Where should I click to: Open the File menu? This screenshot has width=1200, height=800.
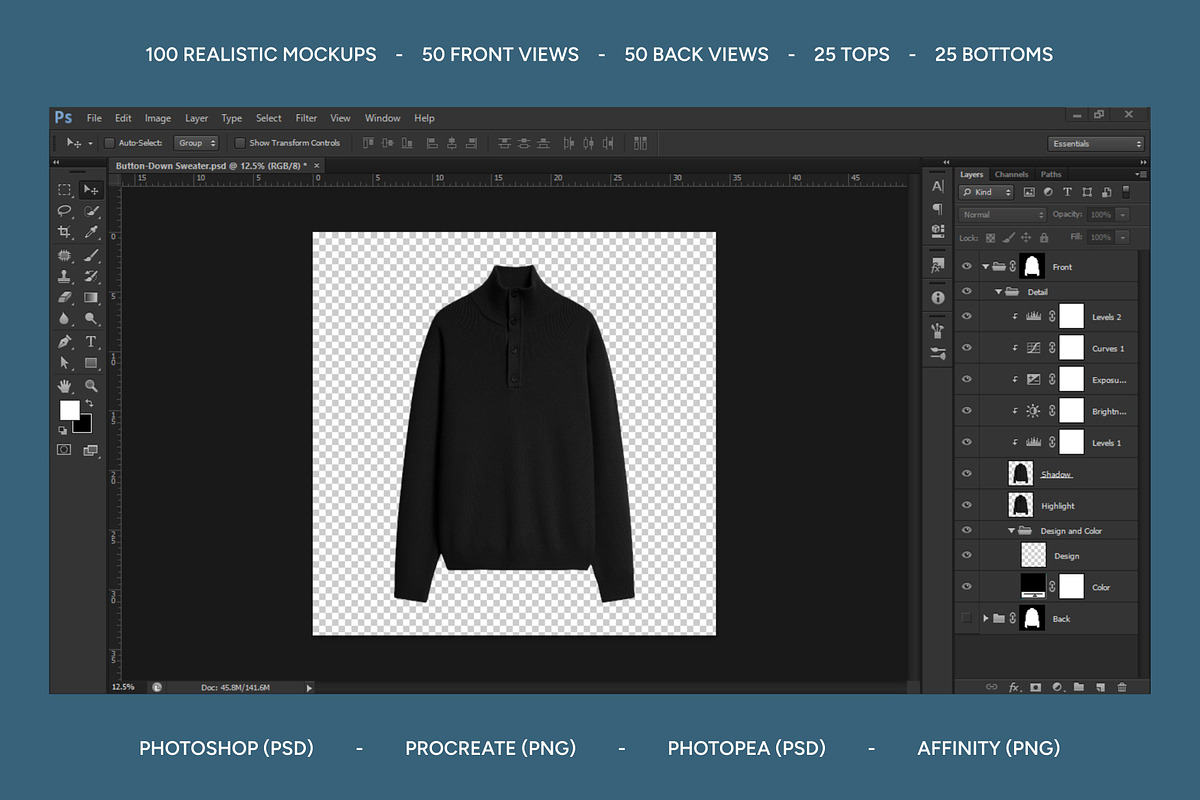coord(94,118)
